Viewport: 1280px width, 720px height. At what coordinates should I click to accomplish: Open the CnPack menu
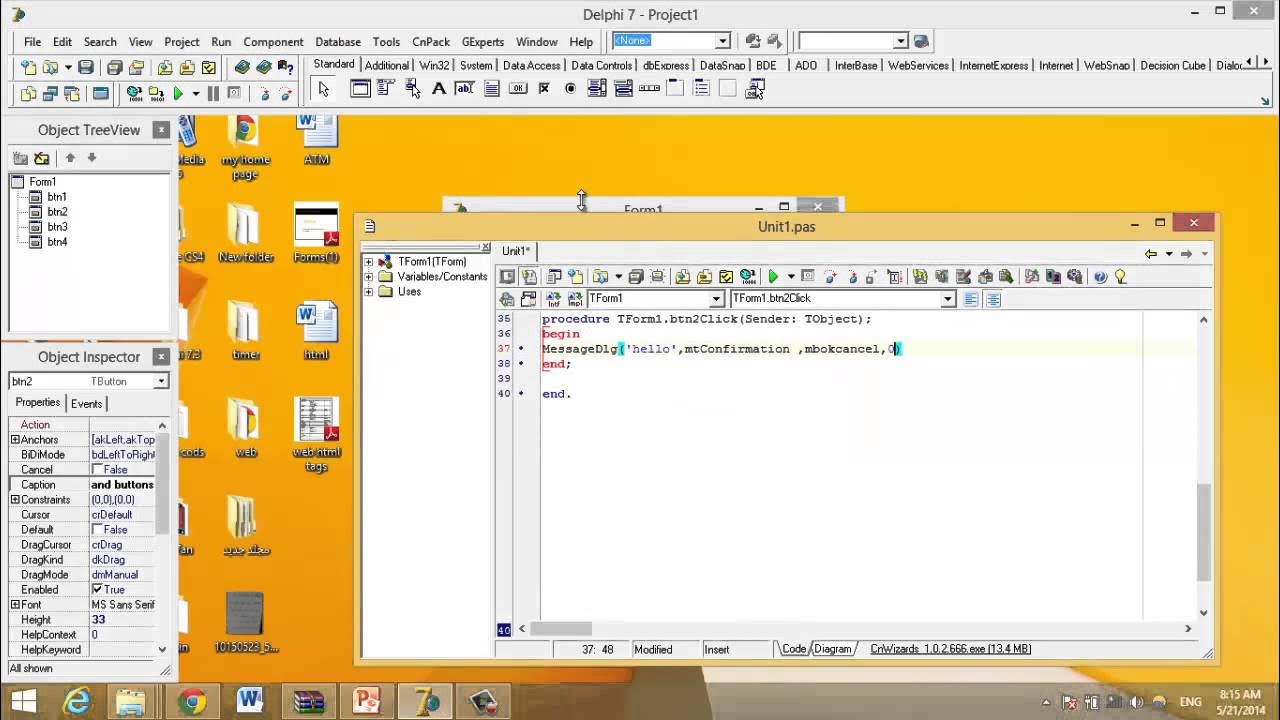[x=431, y=42]
